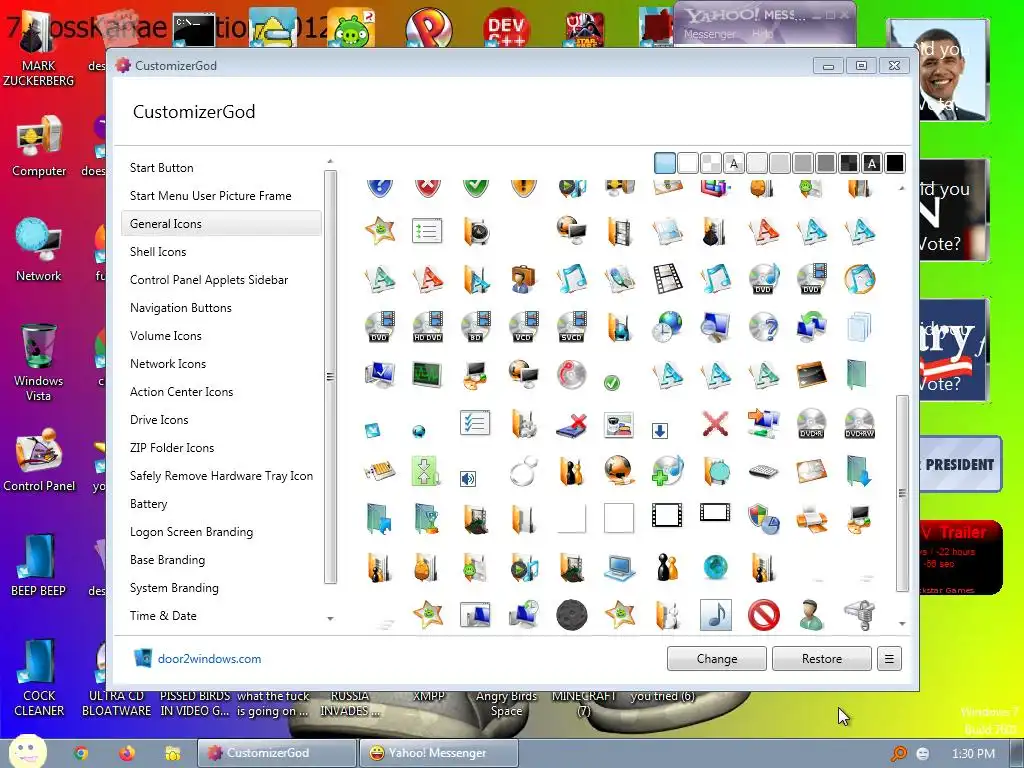Viewport: 1024px width, 768px height.
Task: Switch preview background to plain white
Action: [688, 163]
